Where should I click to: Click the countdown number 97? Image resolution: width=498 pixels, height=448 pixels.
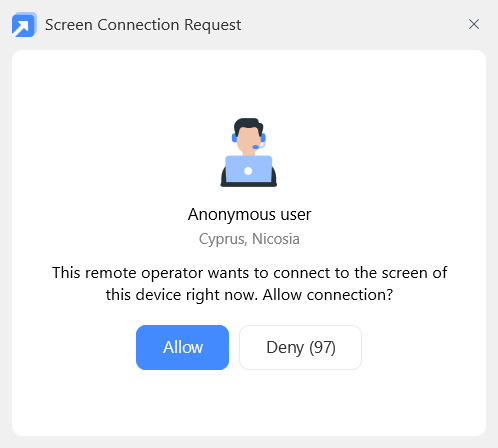coord(322,347)
